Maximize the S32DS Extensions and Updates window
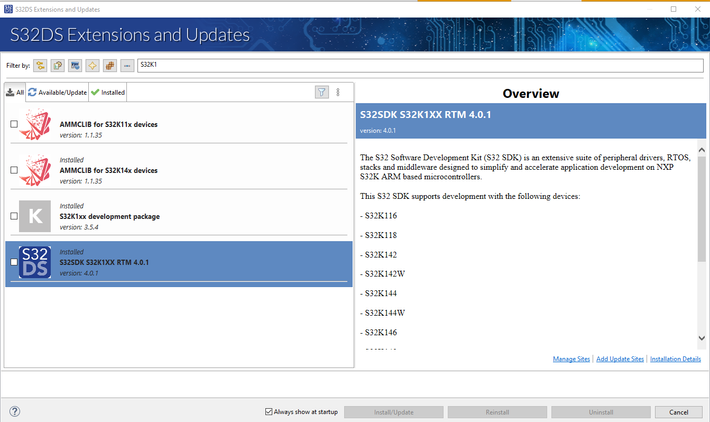The width and height of the screenshot is (710, 422). 673,9
